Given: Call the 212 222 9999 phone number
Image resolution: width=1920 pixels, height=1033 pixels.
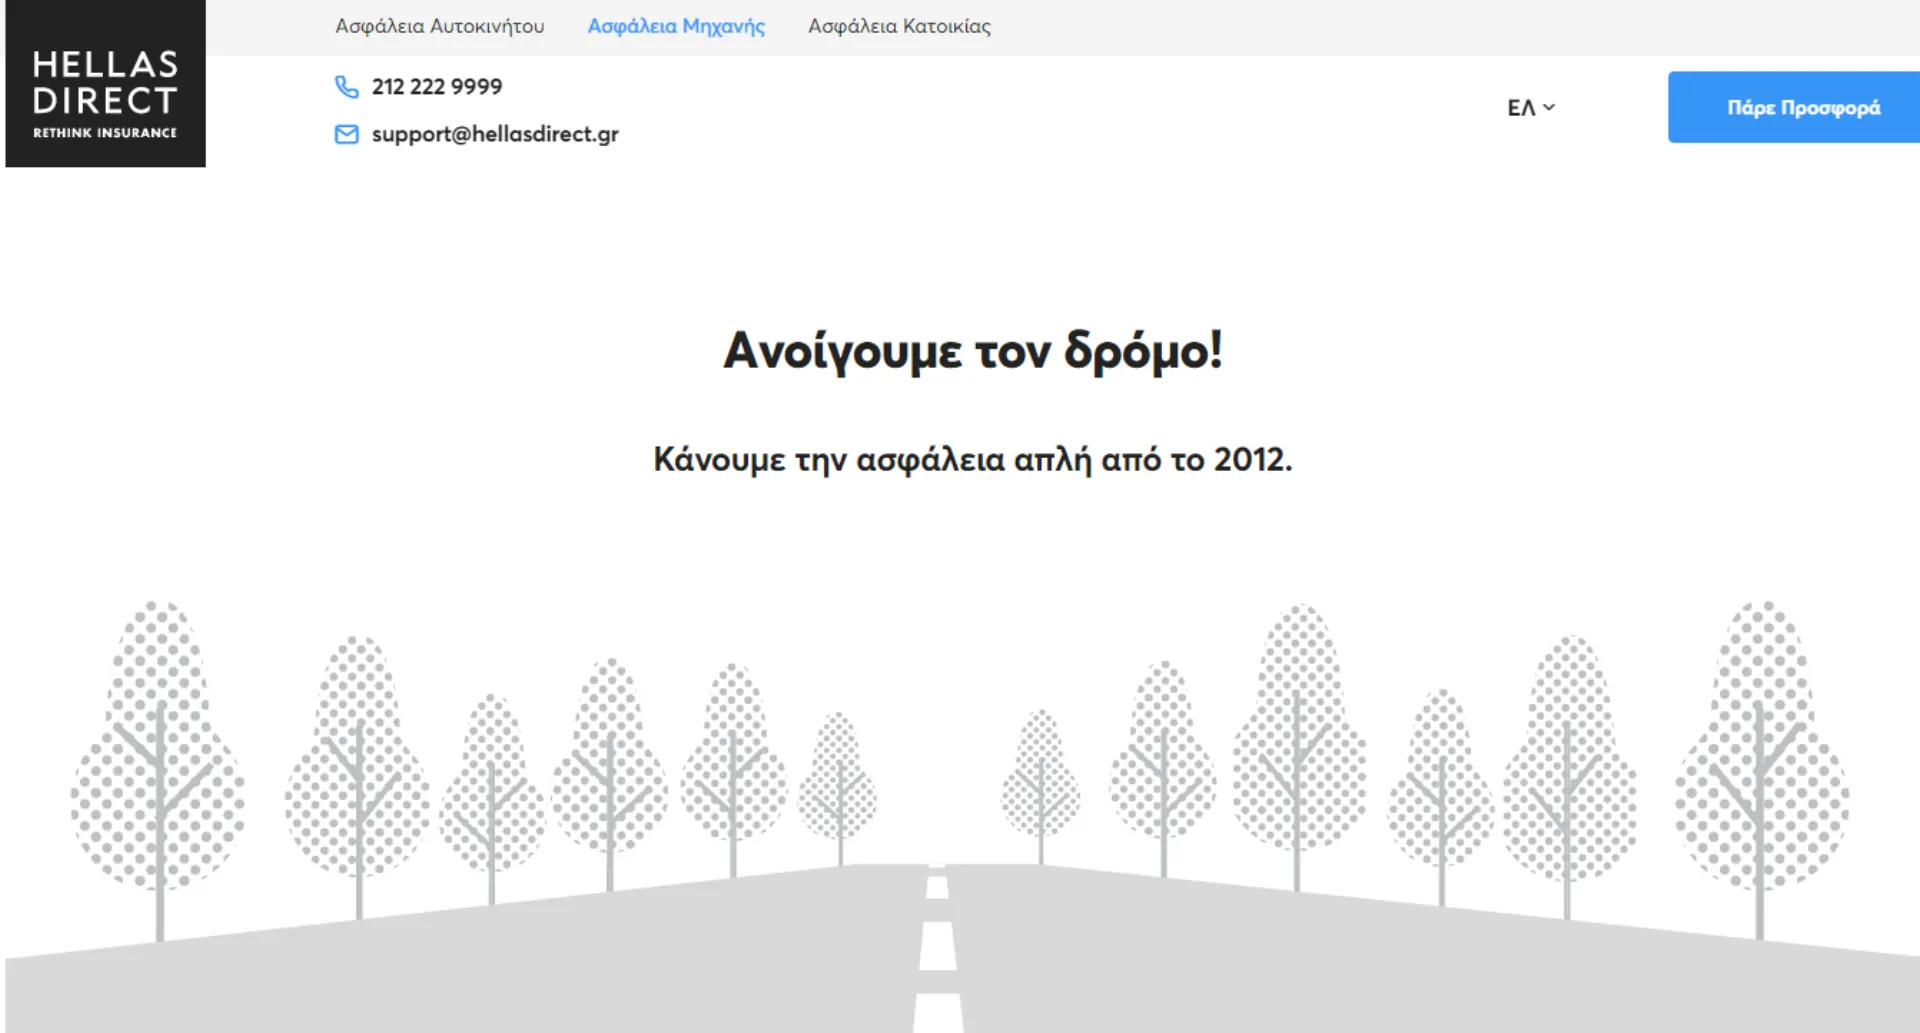Looking at the screenshot, I should (x=436, y=86).
